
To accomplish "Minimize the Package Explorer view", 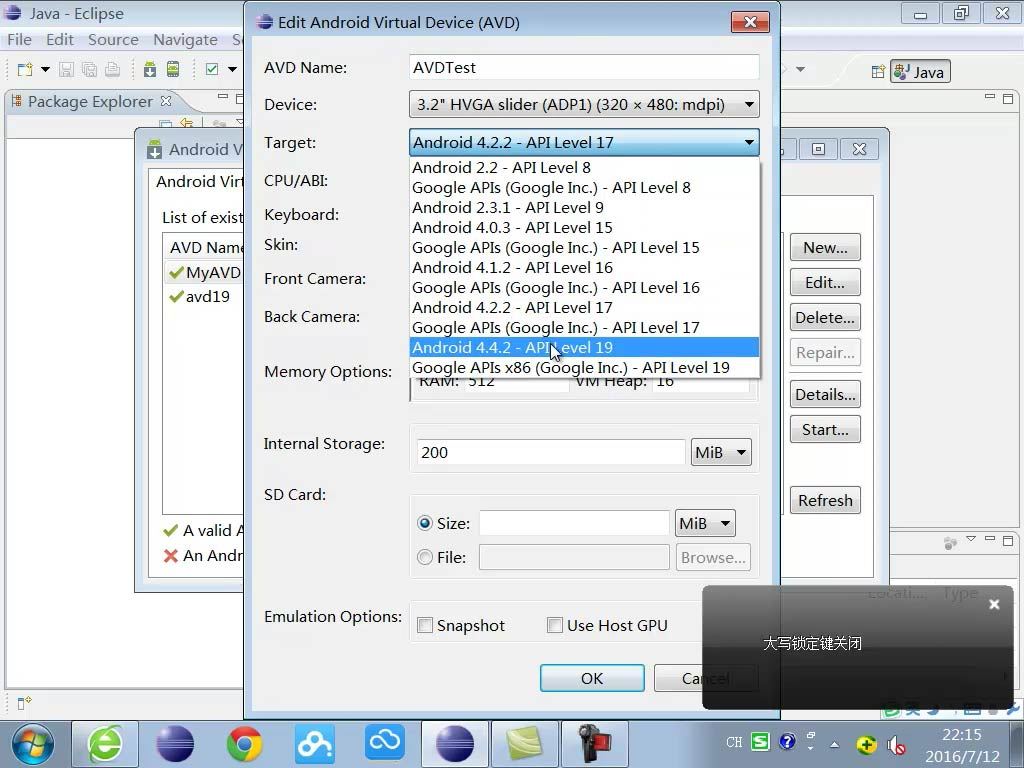I will [x=223, y=97].
